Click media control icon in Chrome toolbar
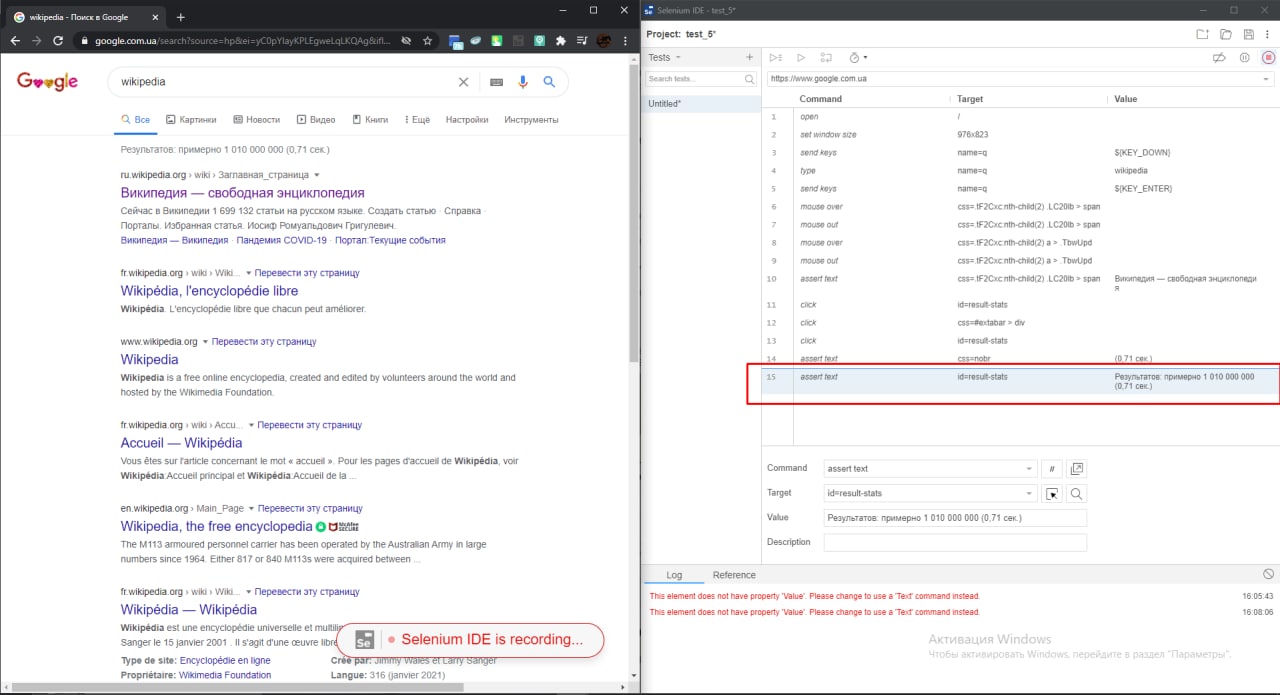The width and height of the screenshot is (1280, 695). (582, 41)
